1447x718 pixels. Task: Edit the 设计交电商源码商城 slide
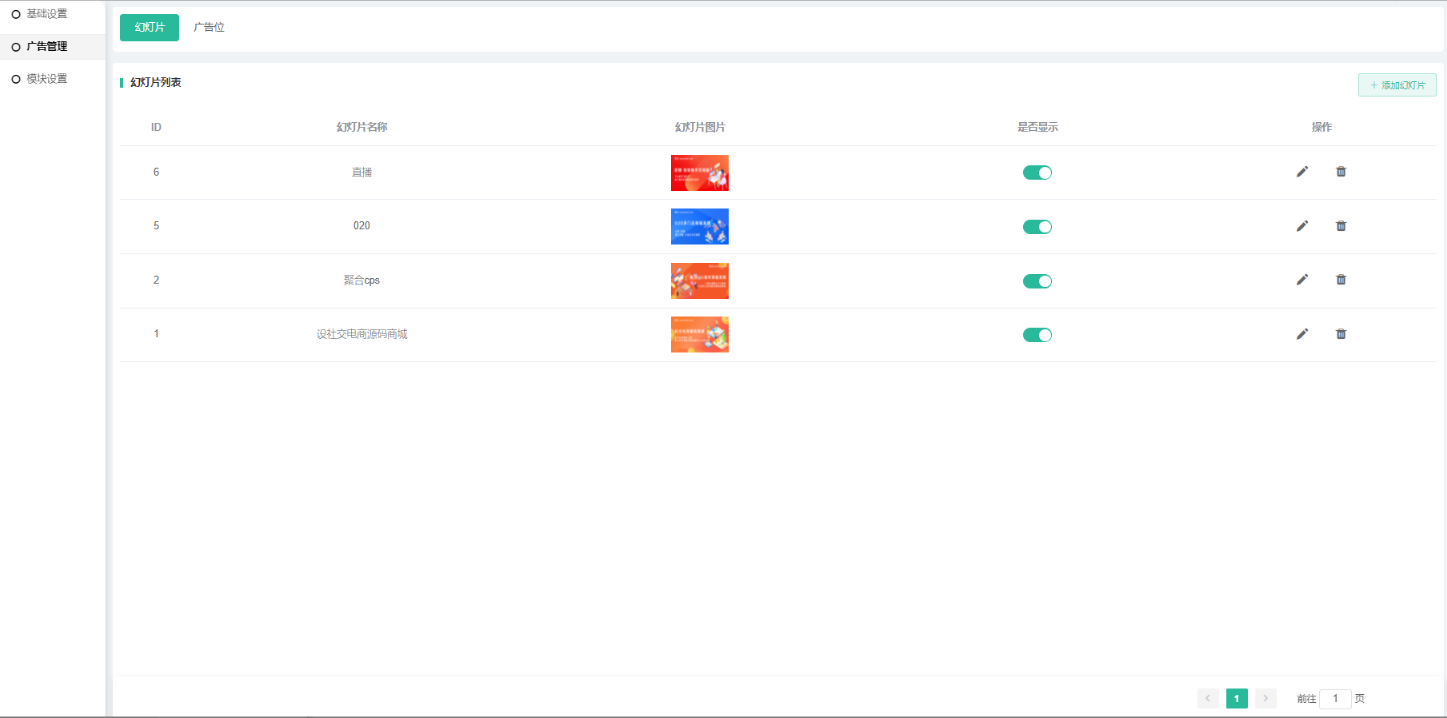1302,334
